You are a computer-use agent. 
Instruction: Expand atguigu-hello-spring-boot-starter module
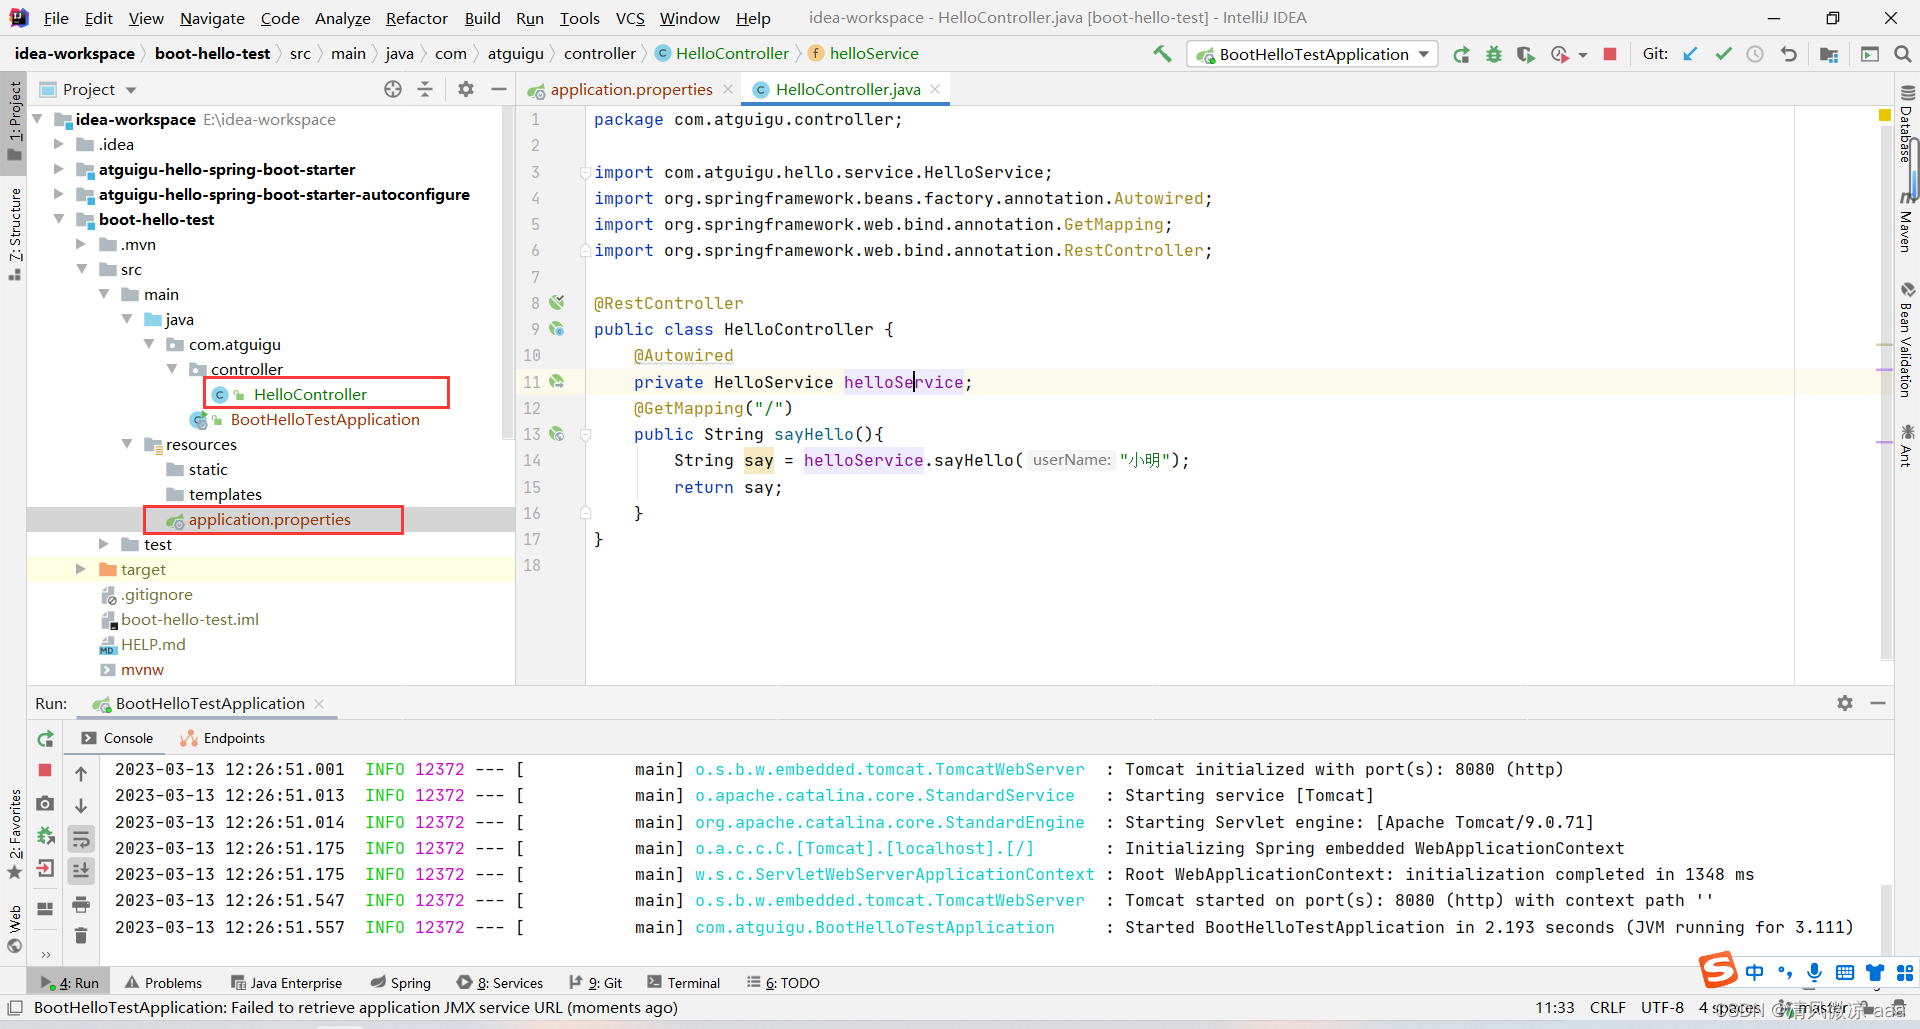click(59, 169)
